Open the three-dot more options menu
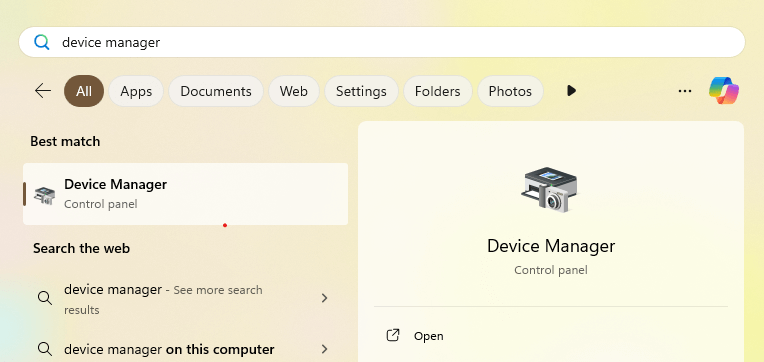The image size is (764, 362). click(x=685, y=91)
